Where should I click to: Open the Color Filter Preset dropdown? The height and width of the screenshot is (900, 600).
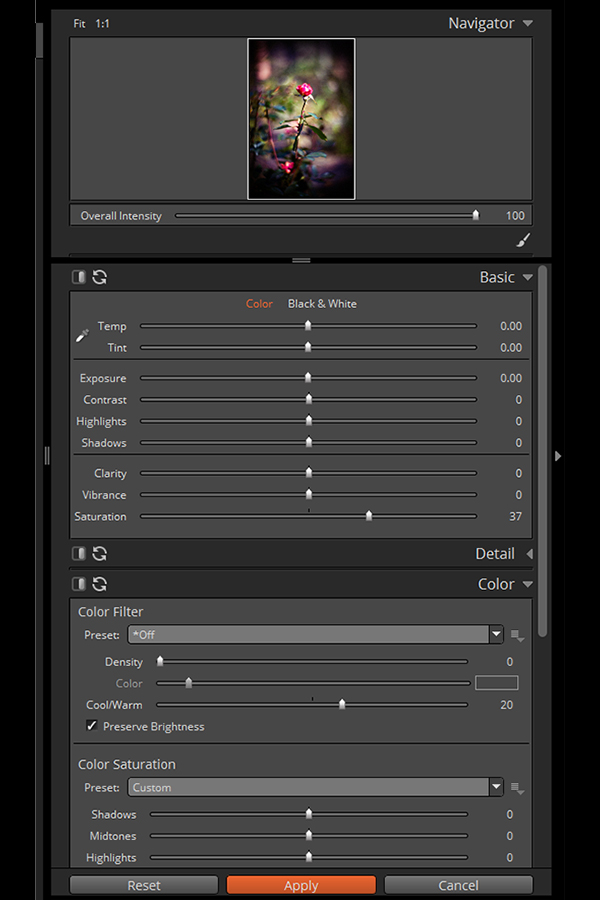(315, 635)
